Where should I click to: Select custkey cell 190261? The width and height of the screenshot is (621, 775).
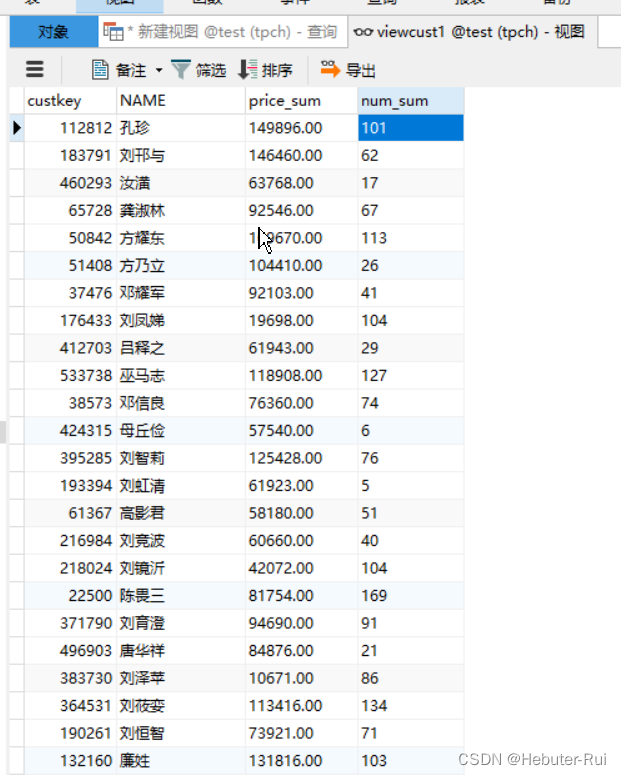pos(70,733)
